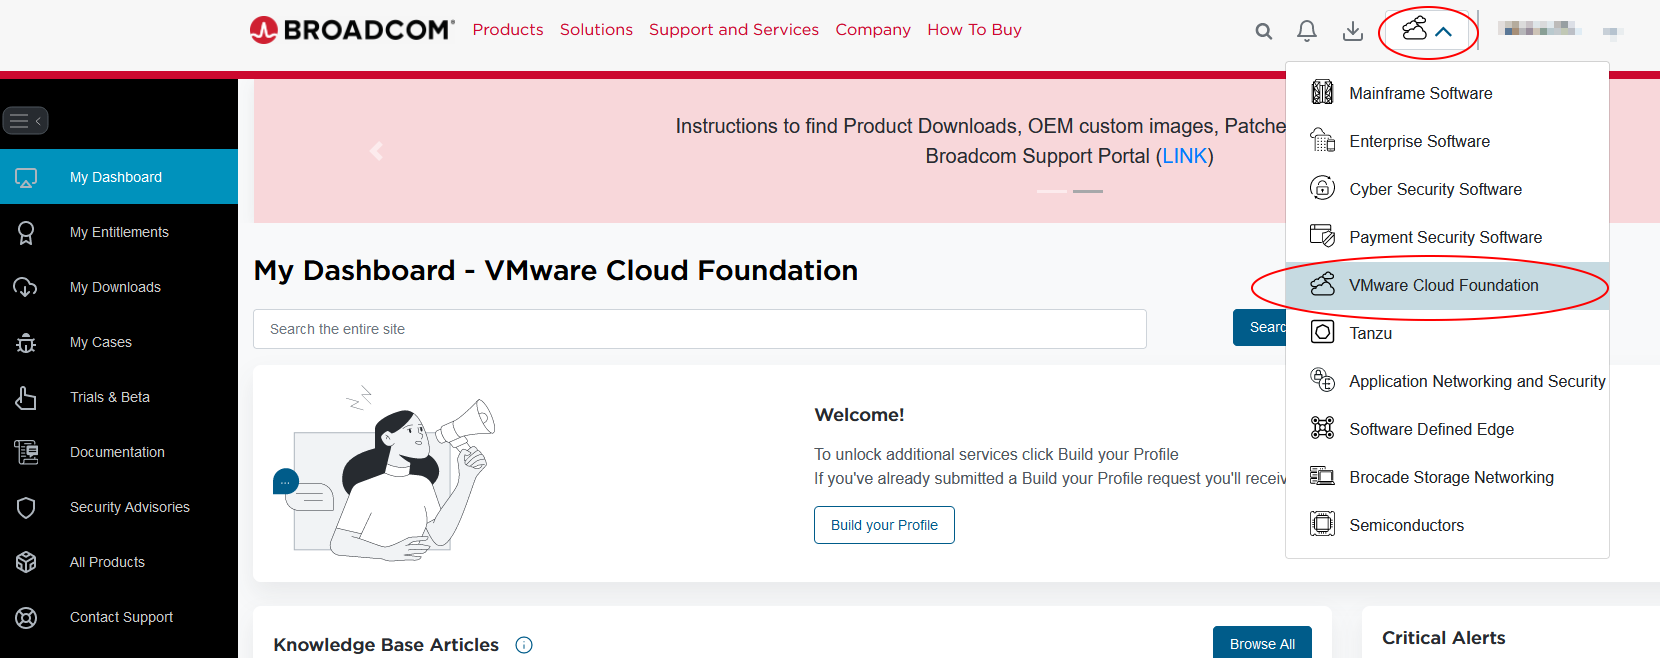Select the first banner slide indicator

coord(1052,191)
